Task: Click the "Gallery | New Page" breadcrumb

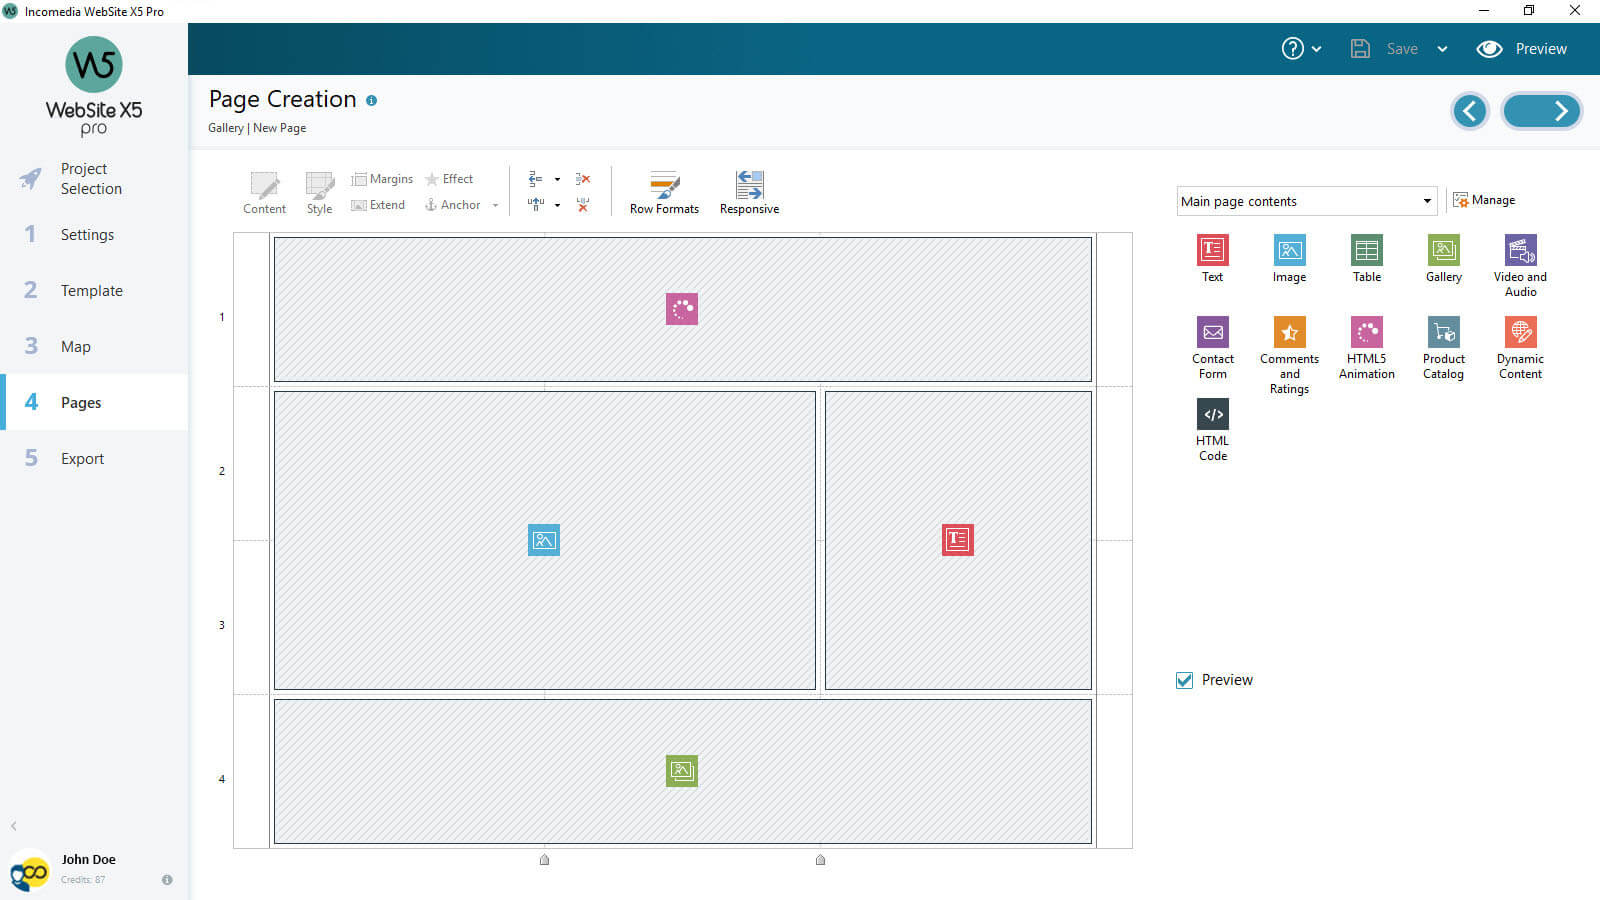Action: pos(257,128)
